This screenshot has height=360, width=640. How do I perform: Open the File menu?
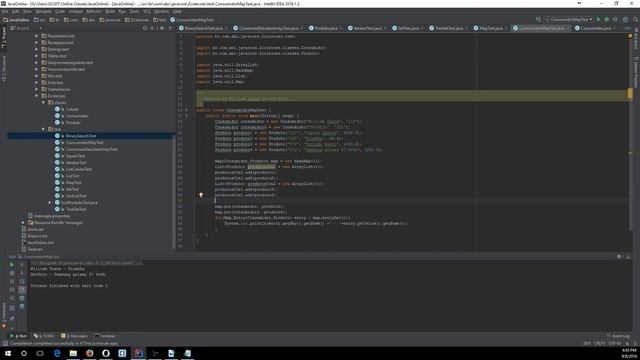point(5,11)
